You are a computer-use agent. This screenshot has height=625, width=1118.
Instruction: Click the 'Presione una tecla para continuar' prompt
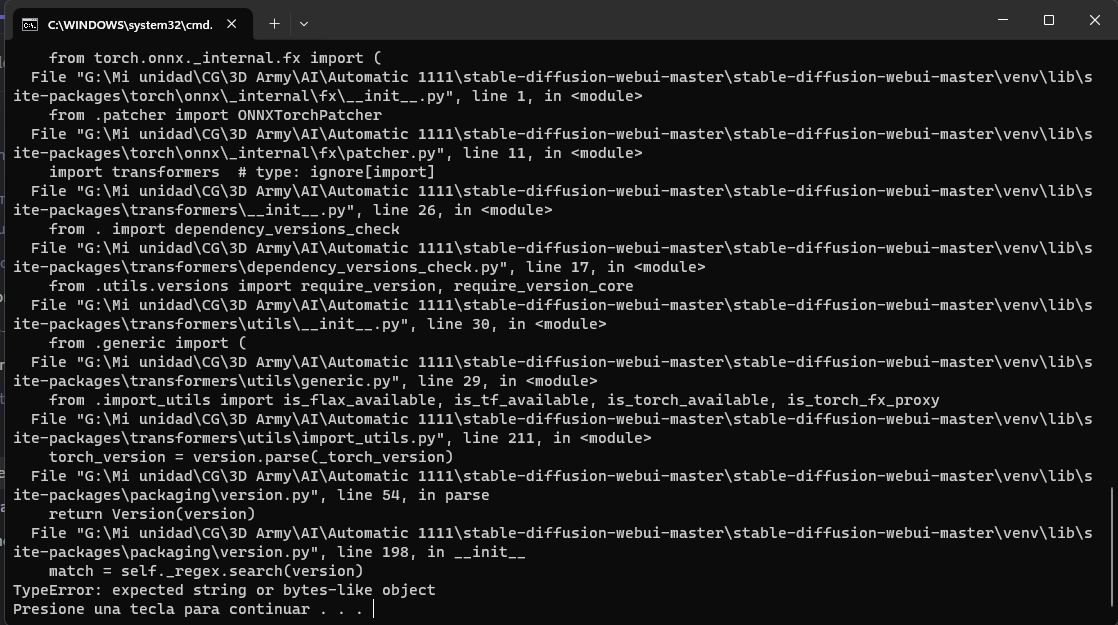[188, 609]
